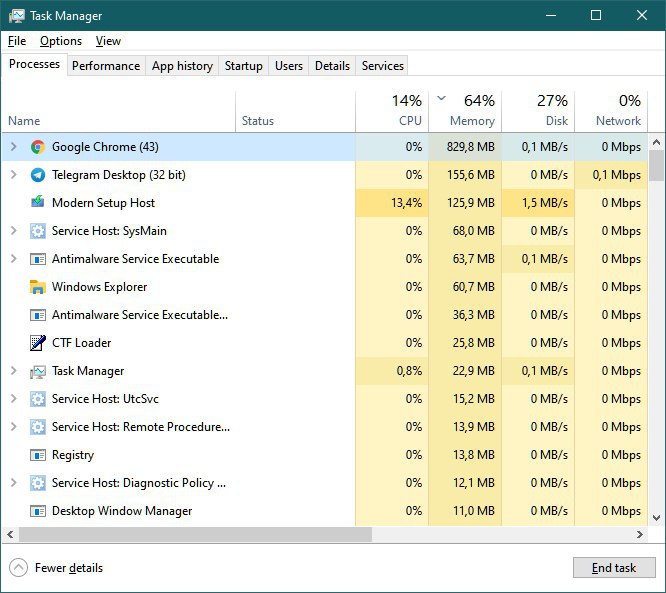
Task: Click the Modern Setup Host icon
Action: (x=38, y=202)
